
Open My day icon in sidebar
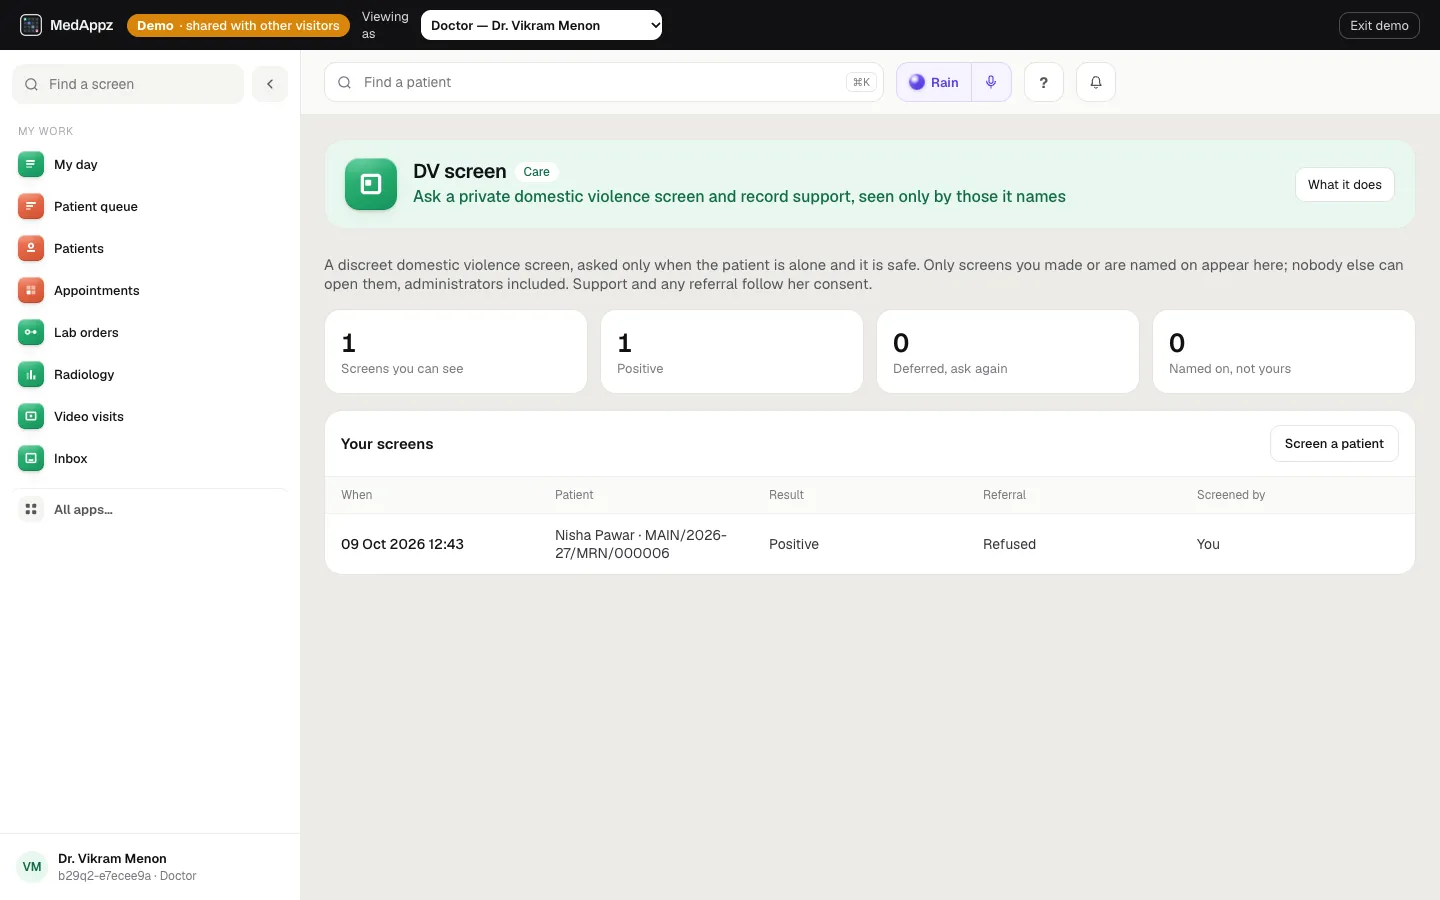coord(31,164)
